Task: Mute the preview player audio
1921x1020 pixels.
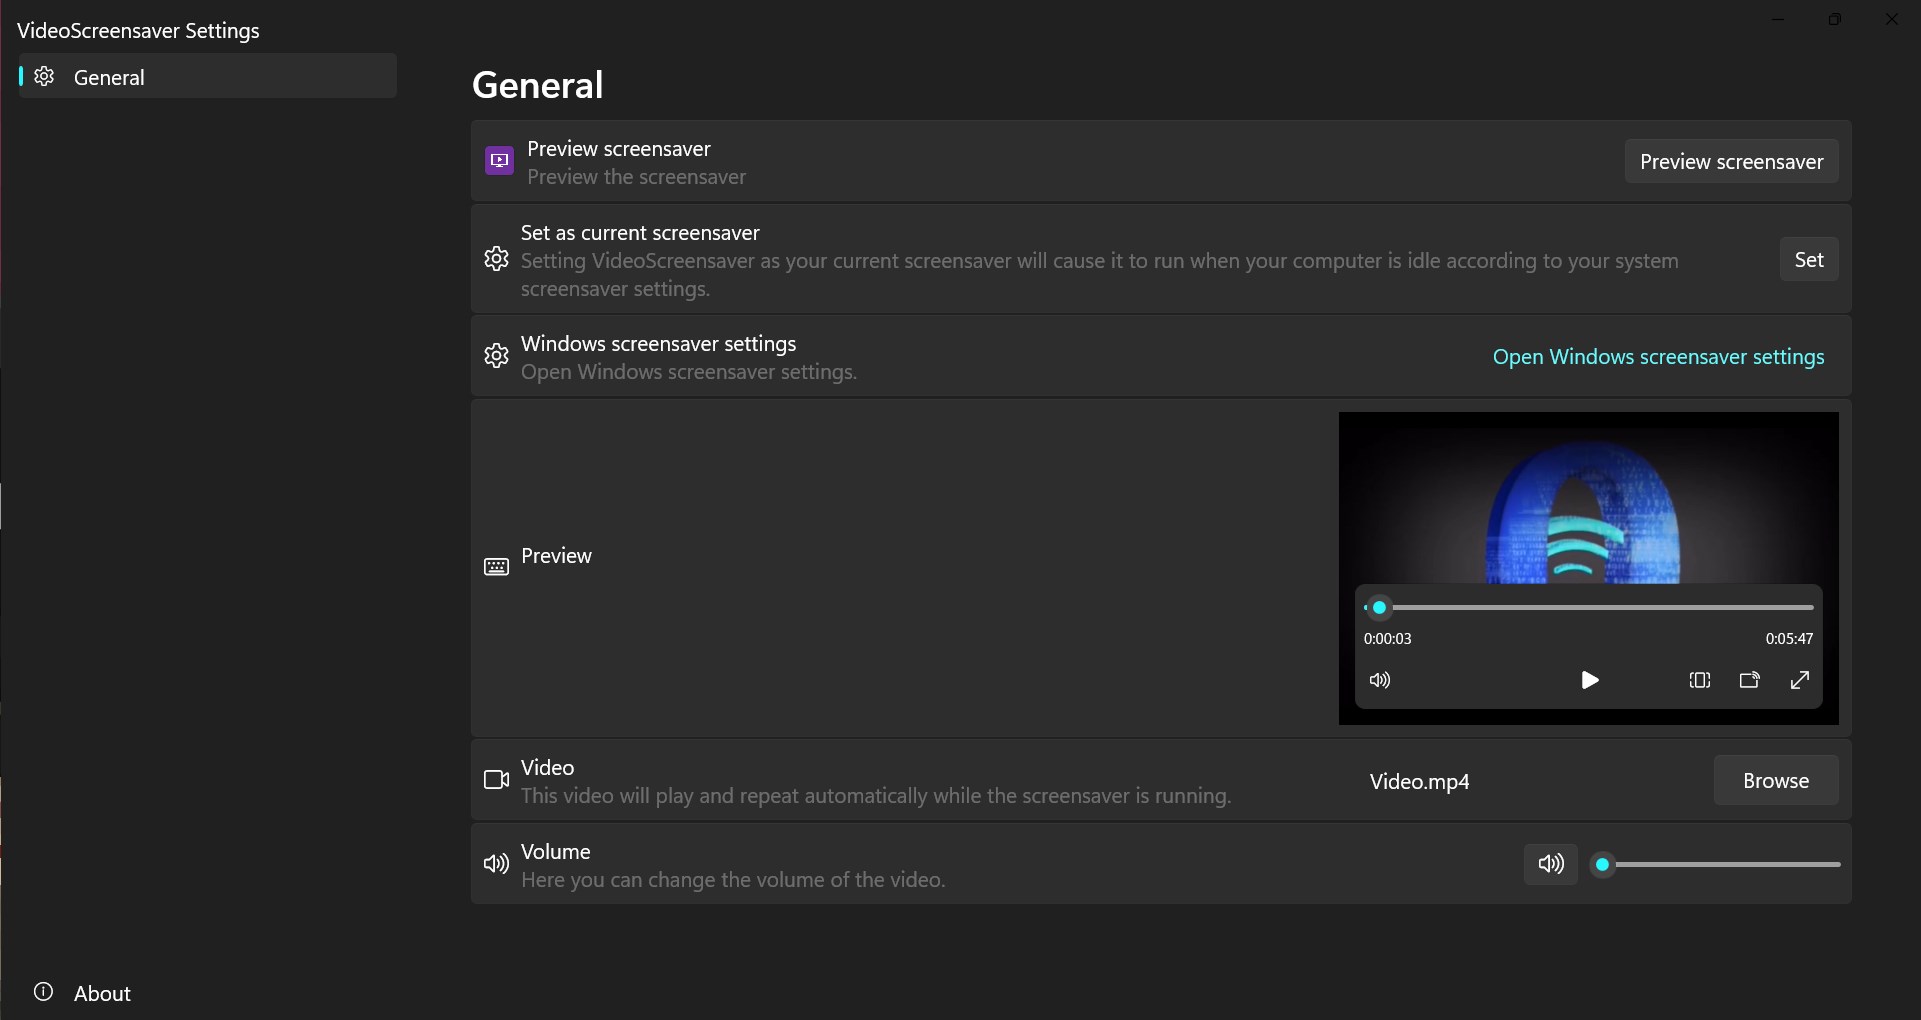Action: coord(1380,680)
